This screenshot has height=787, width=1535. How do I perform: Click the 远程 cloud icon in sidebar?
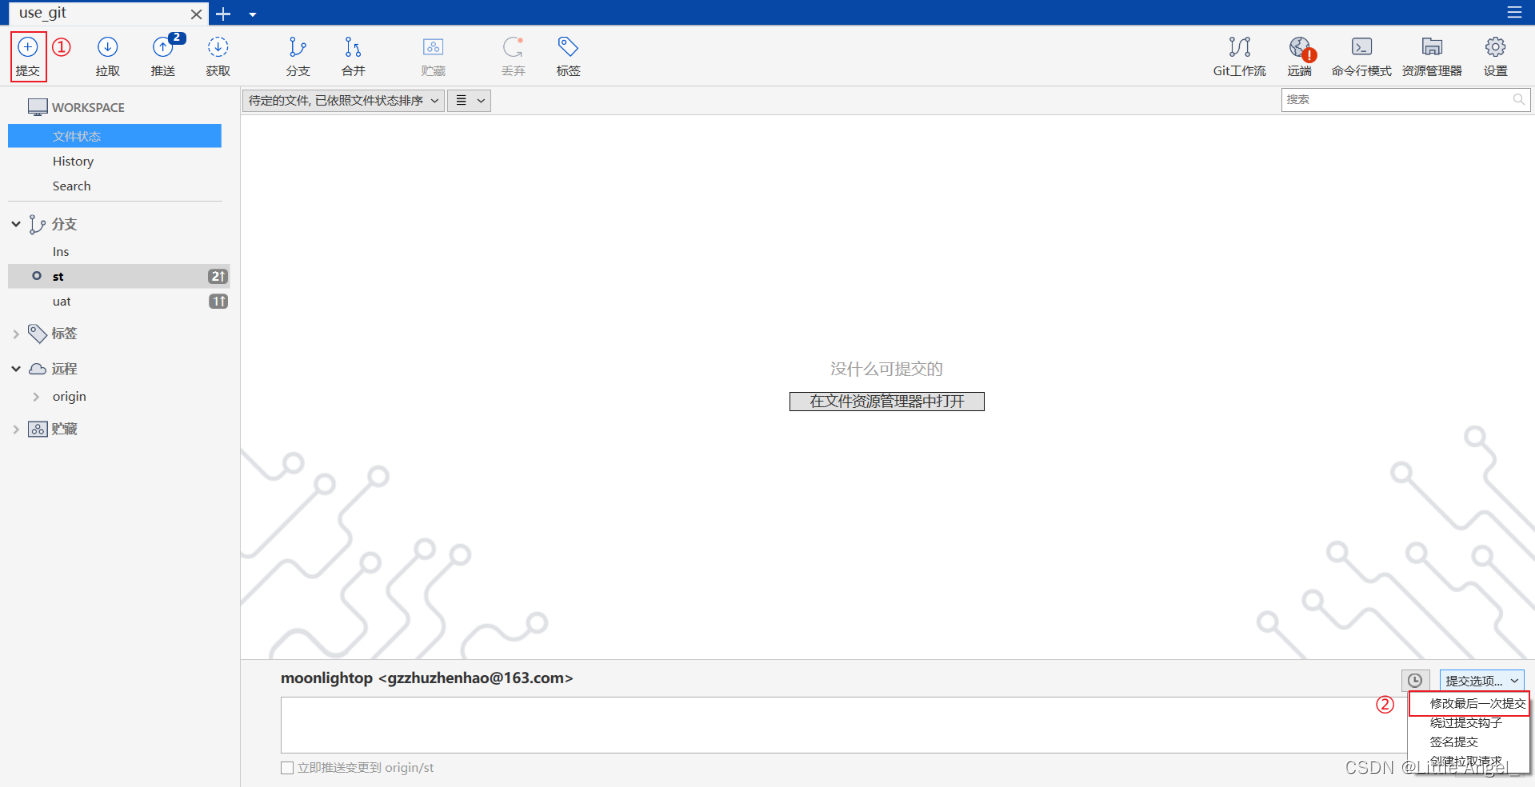(37, 369)
